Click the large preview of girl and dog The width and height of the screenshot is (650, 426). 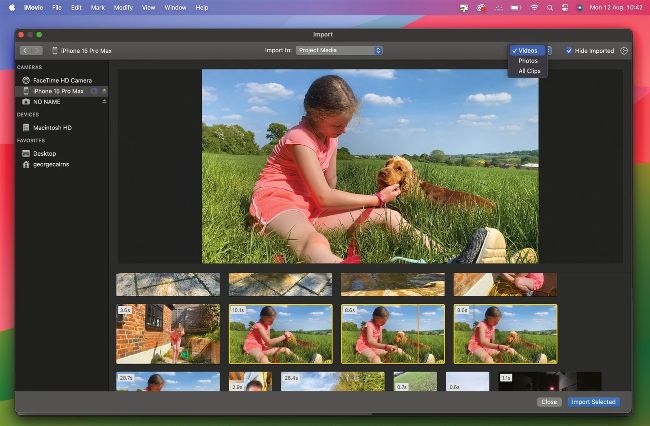[370, 166]
